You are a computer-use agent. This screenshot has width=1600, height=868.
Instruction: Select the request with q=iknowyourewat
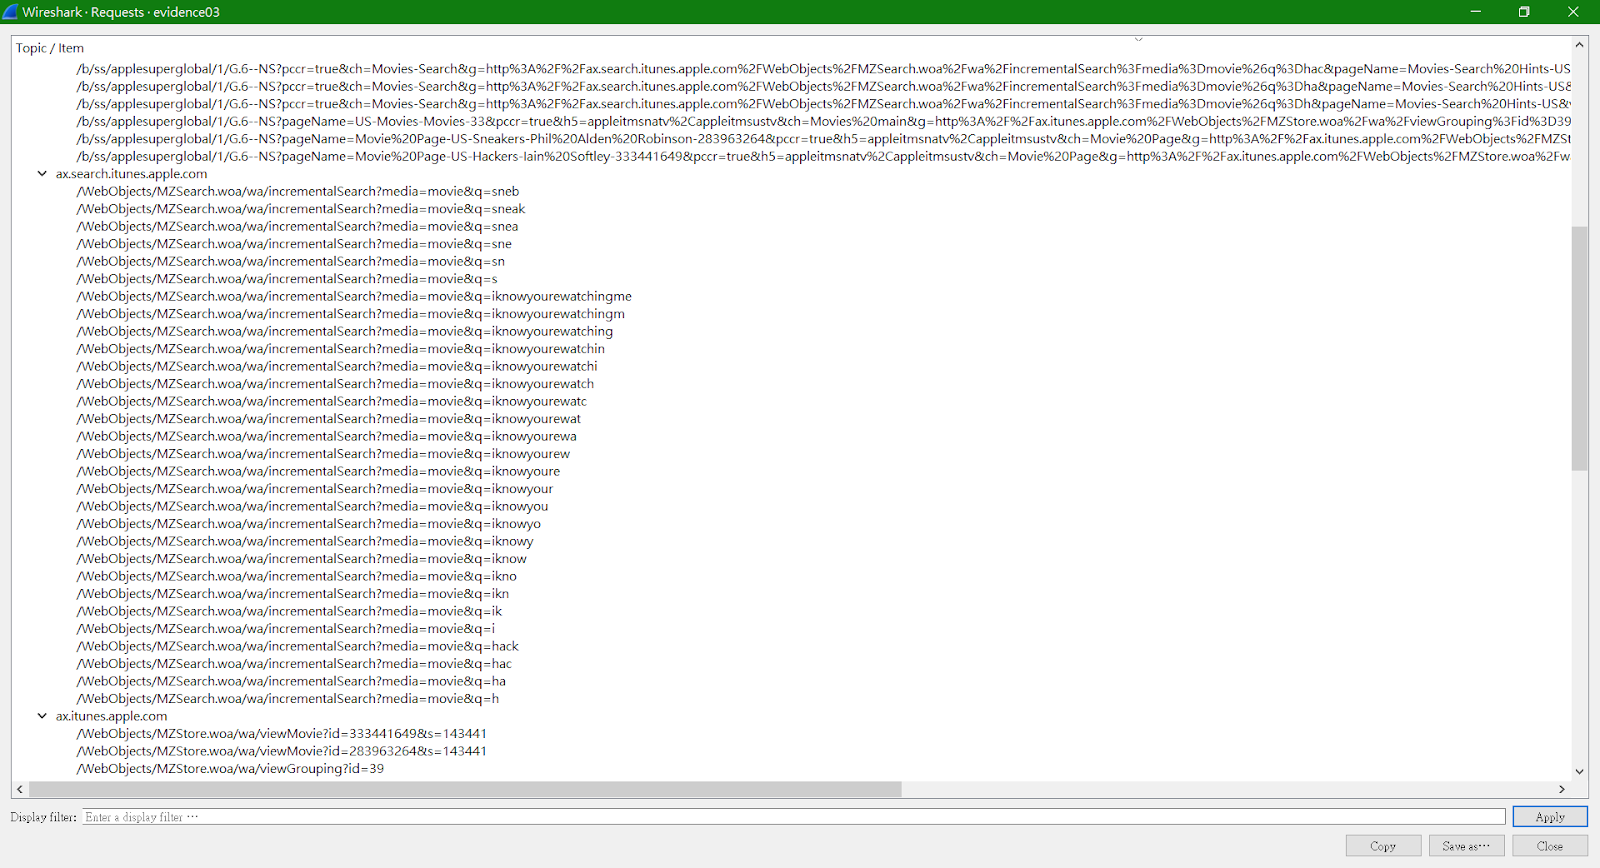coord(329,419)
